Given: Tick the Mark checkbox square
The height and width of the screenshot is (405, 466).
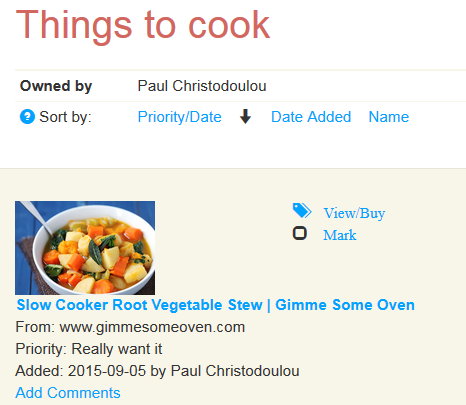Looking at the screenshot, I should (x=300, y=233).
